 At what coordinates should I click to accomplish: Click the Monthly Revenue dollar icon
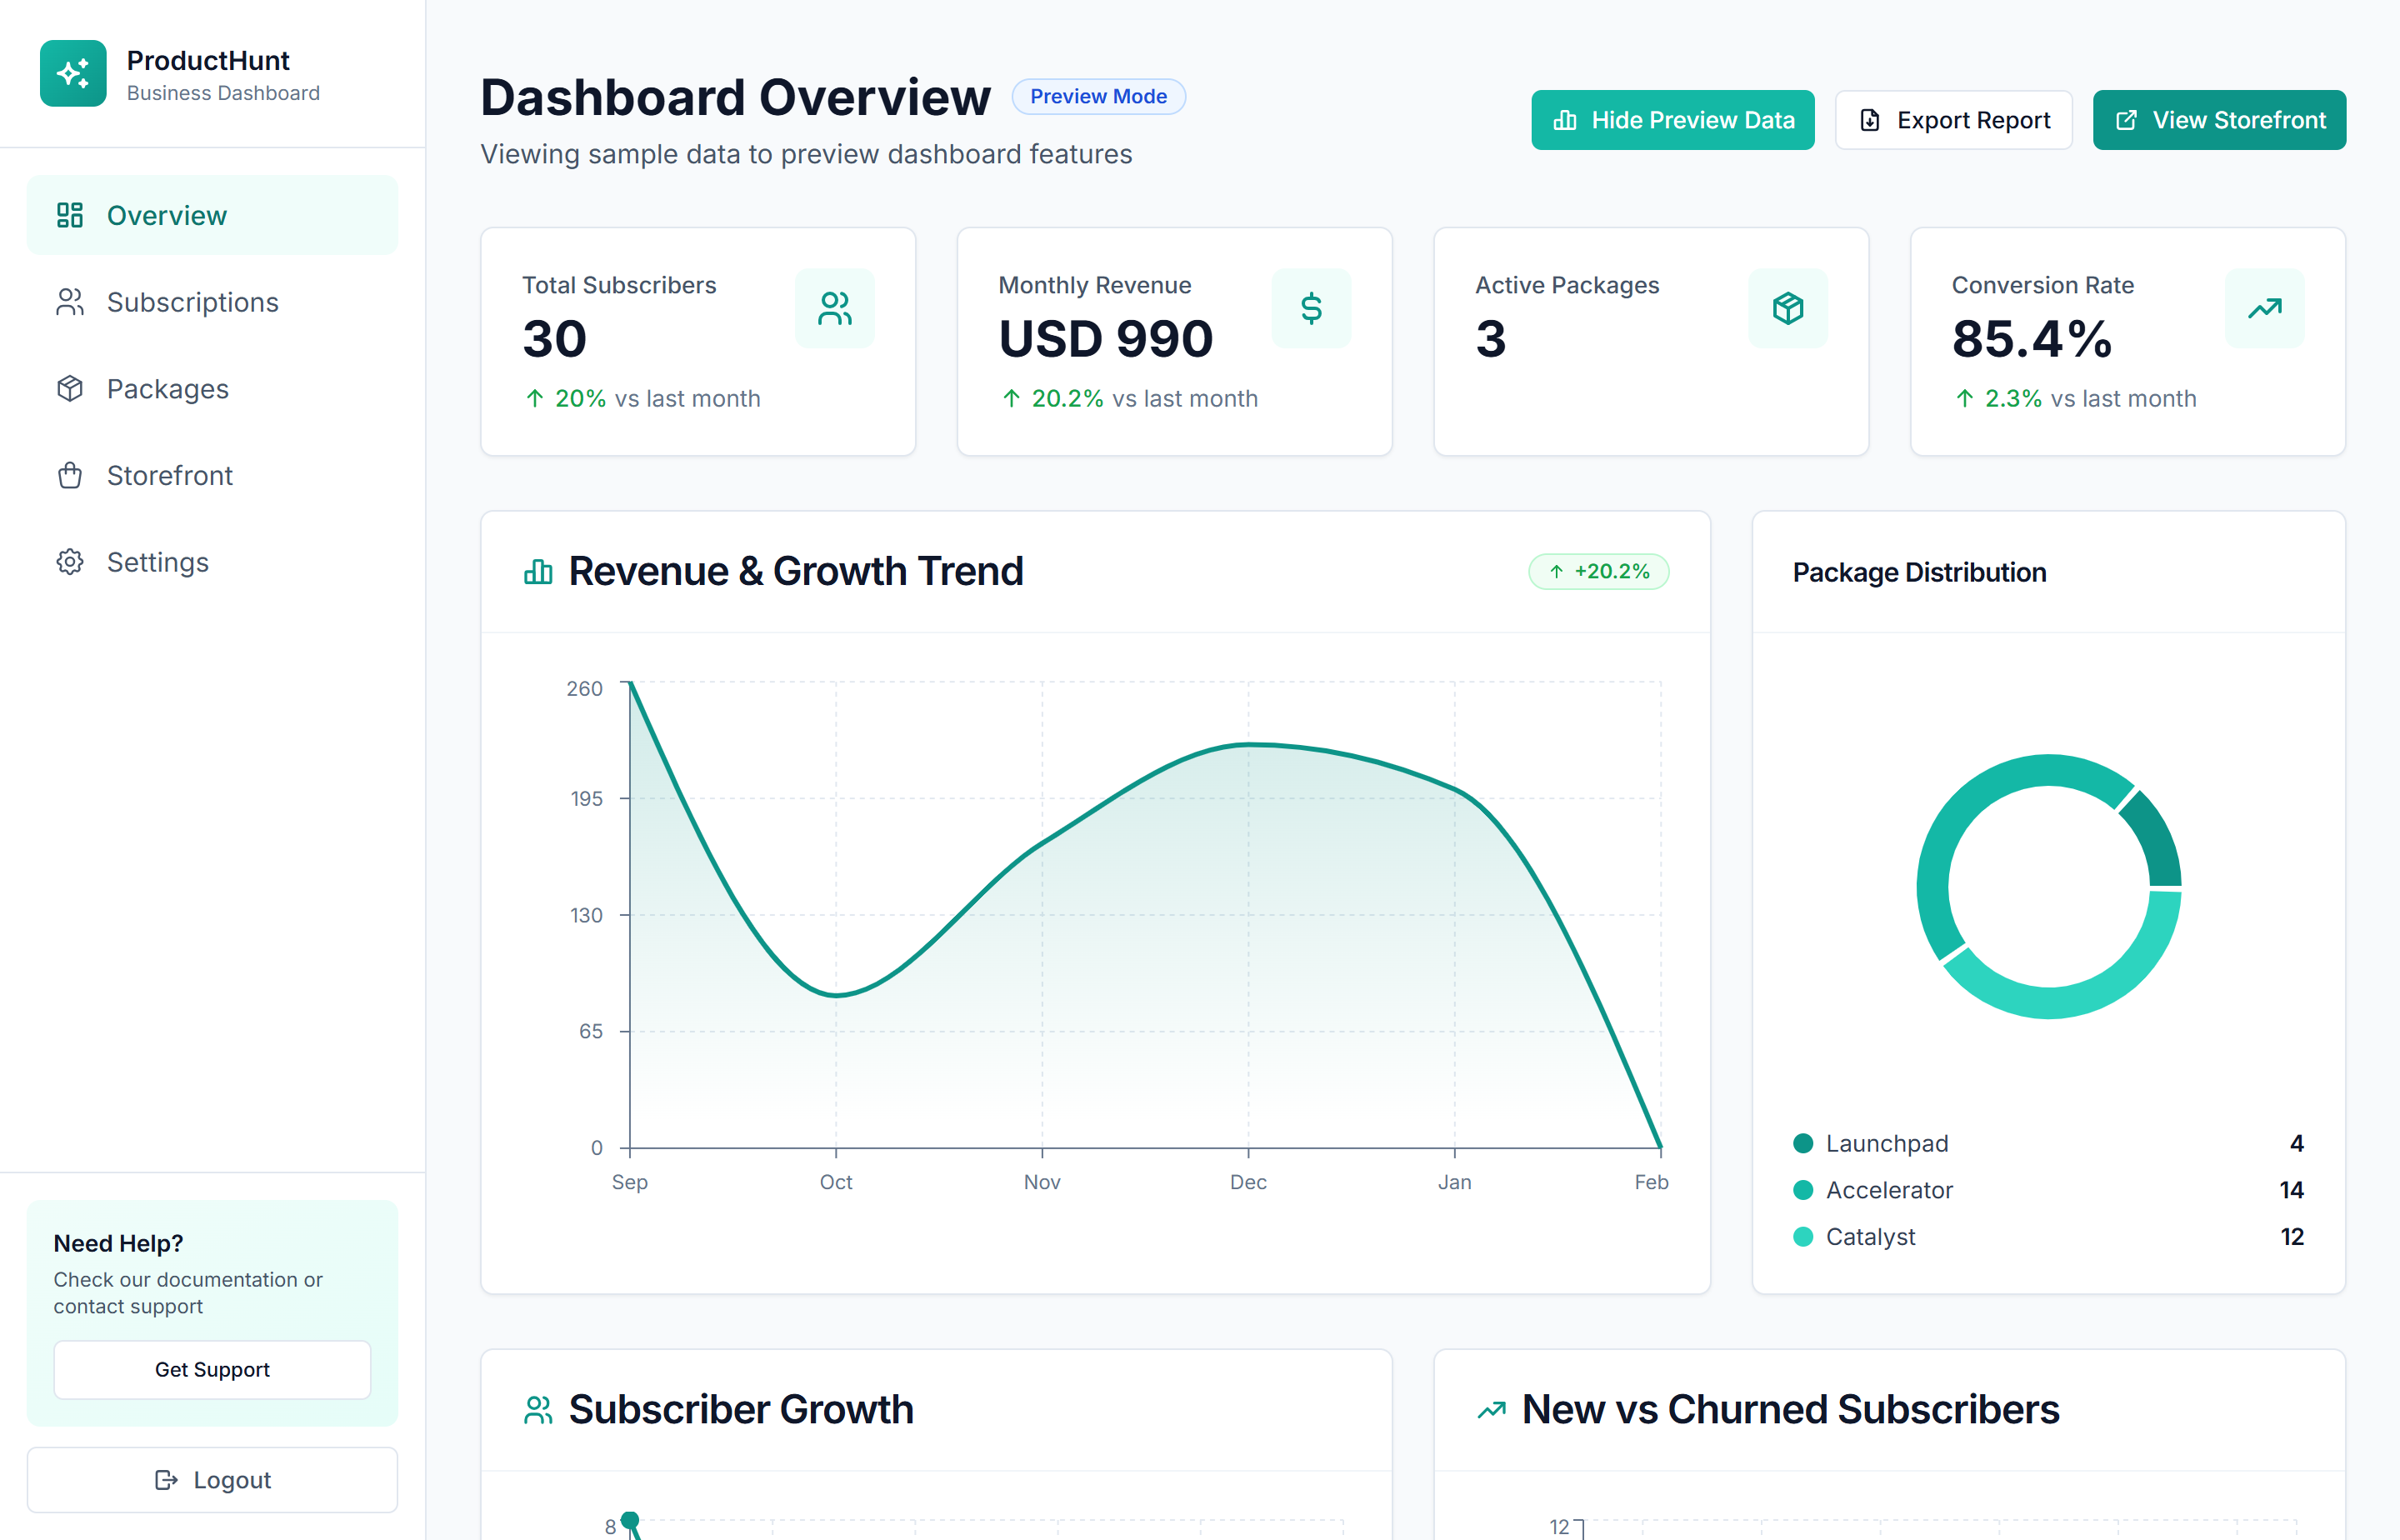coord(1311,308)
